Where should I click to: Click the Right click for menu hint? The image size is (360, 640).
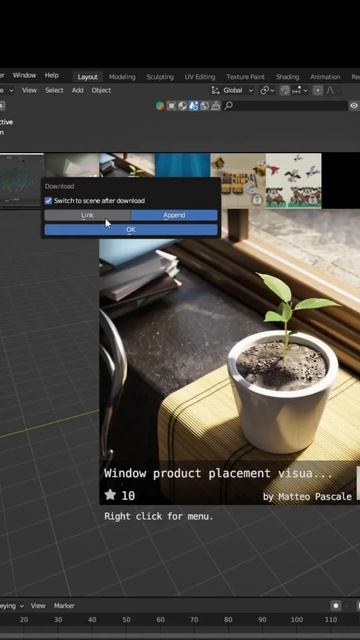point(159,516)
